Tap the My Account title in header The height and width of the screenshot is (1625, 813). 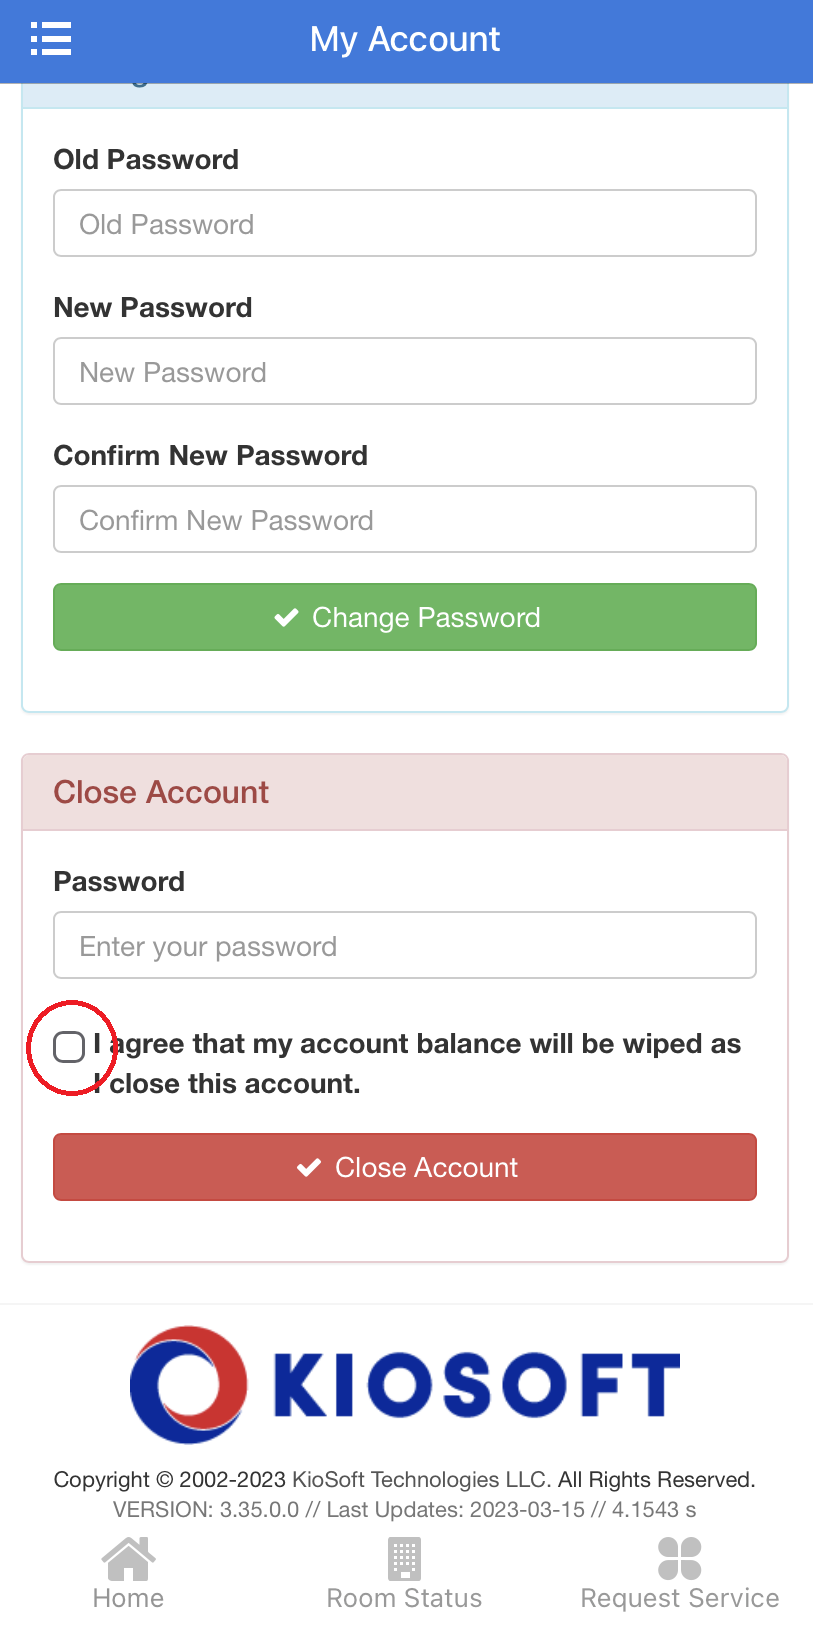[404, 38]
